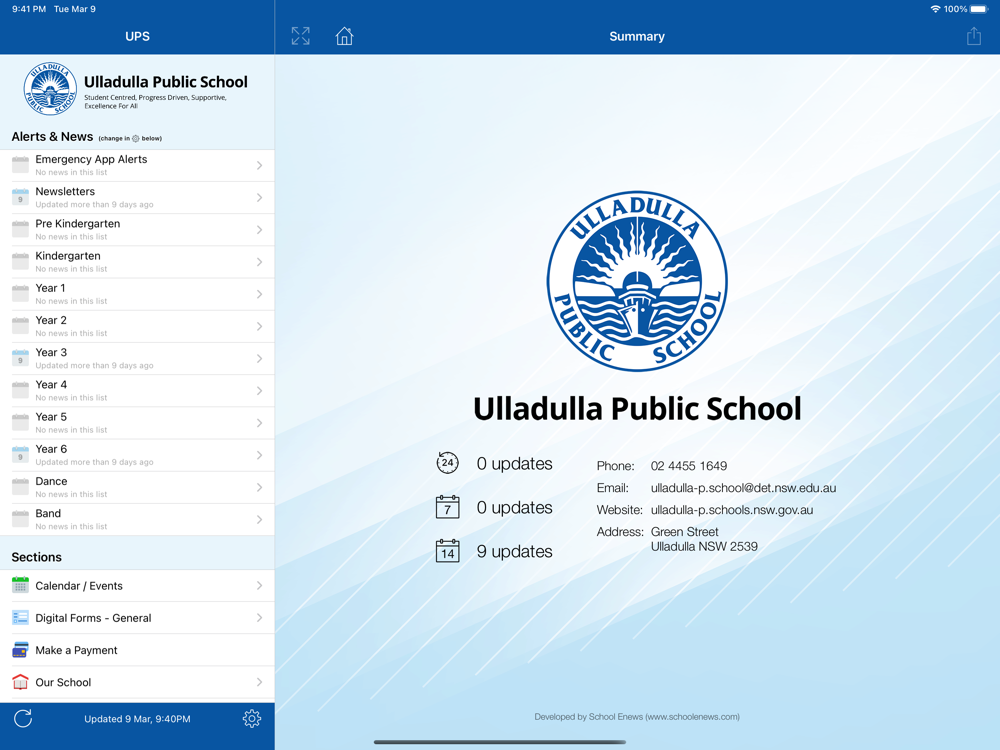Open website ulladulla-p.schools.nsw.gov.au
The height and width of the screenshot is (750, 1000).
pos(732,510)
